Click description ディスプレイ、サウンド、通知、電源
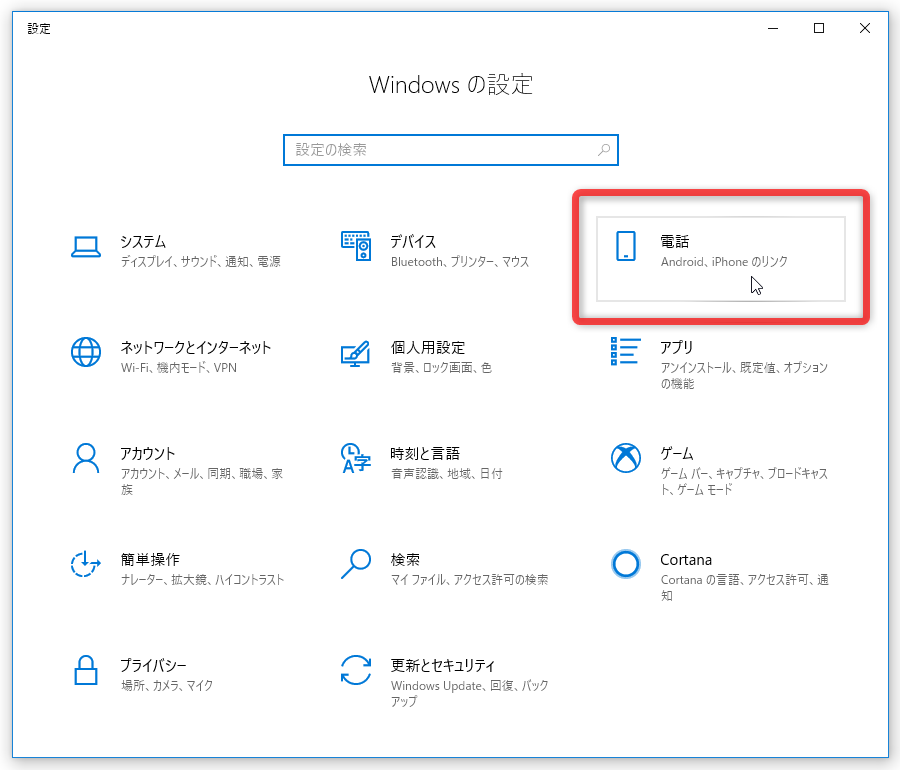 point(200,262)
